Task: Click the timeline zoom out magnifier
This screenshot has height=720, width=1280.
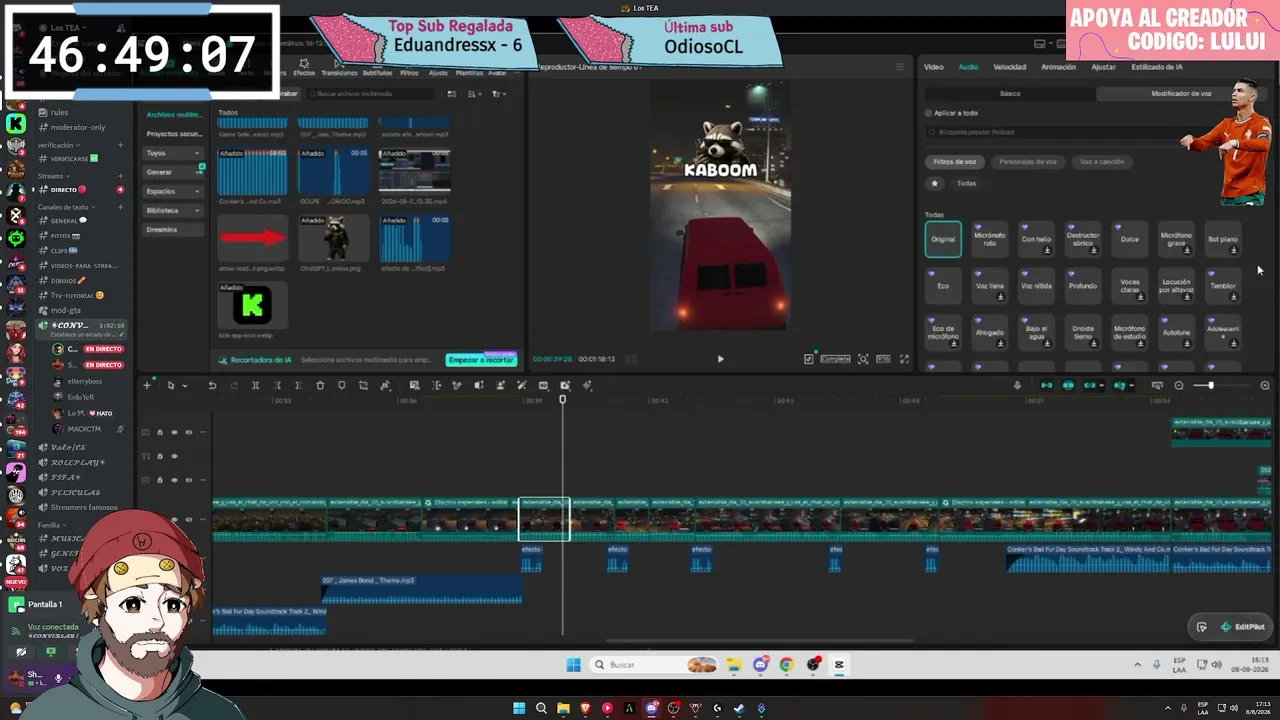Action: pos(1179,386)
